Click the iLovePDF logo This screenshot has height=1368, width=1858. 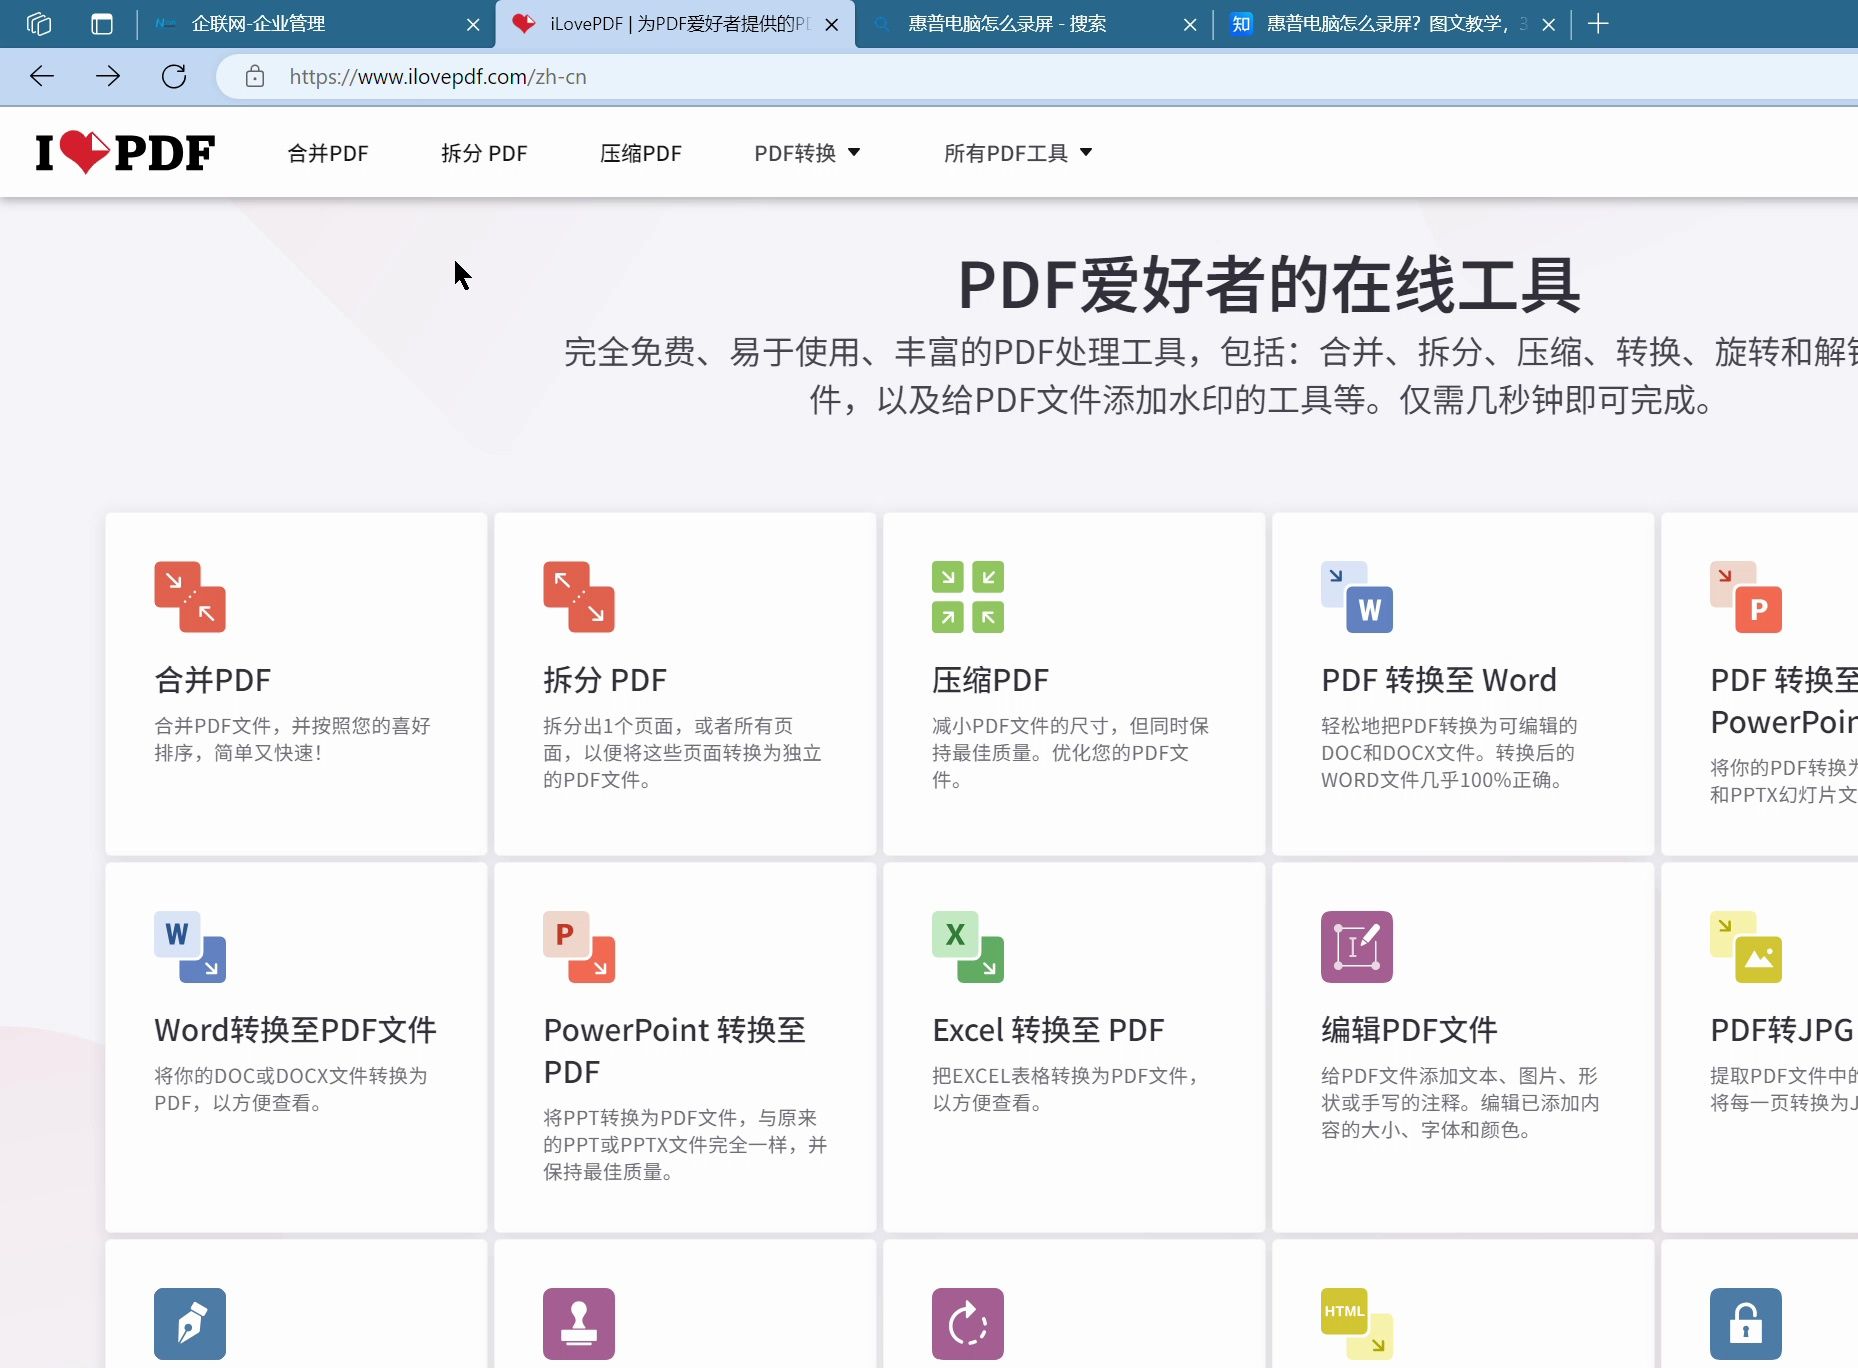pyautogui.click(x=125, y=153)
